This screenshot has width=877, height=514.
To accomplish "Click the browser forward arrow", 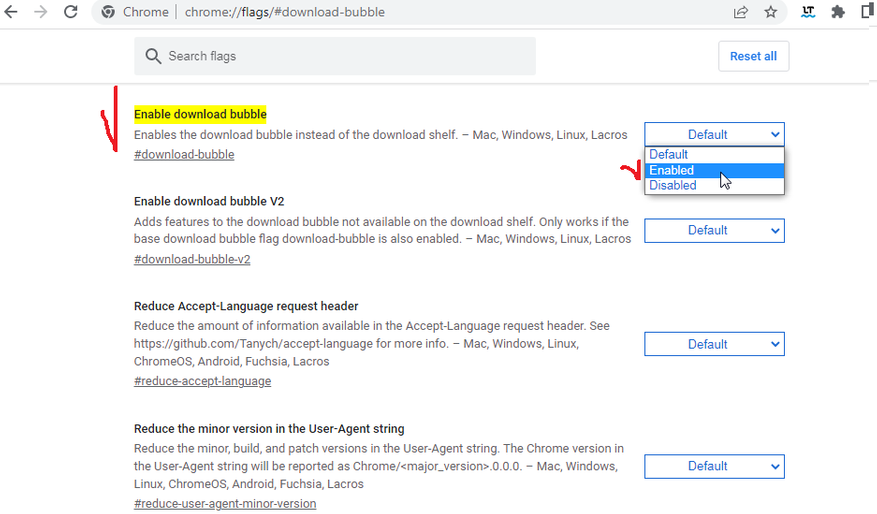I will 41,13.
